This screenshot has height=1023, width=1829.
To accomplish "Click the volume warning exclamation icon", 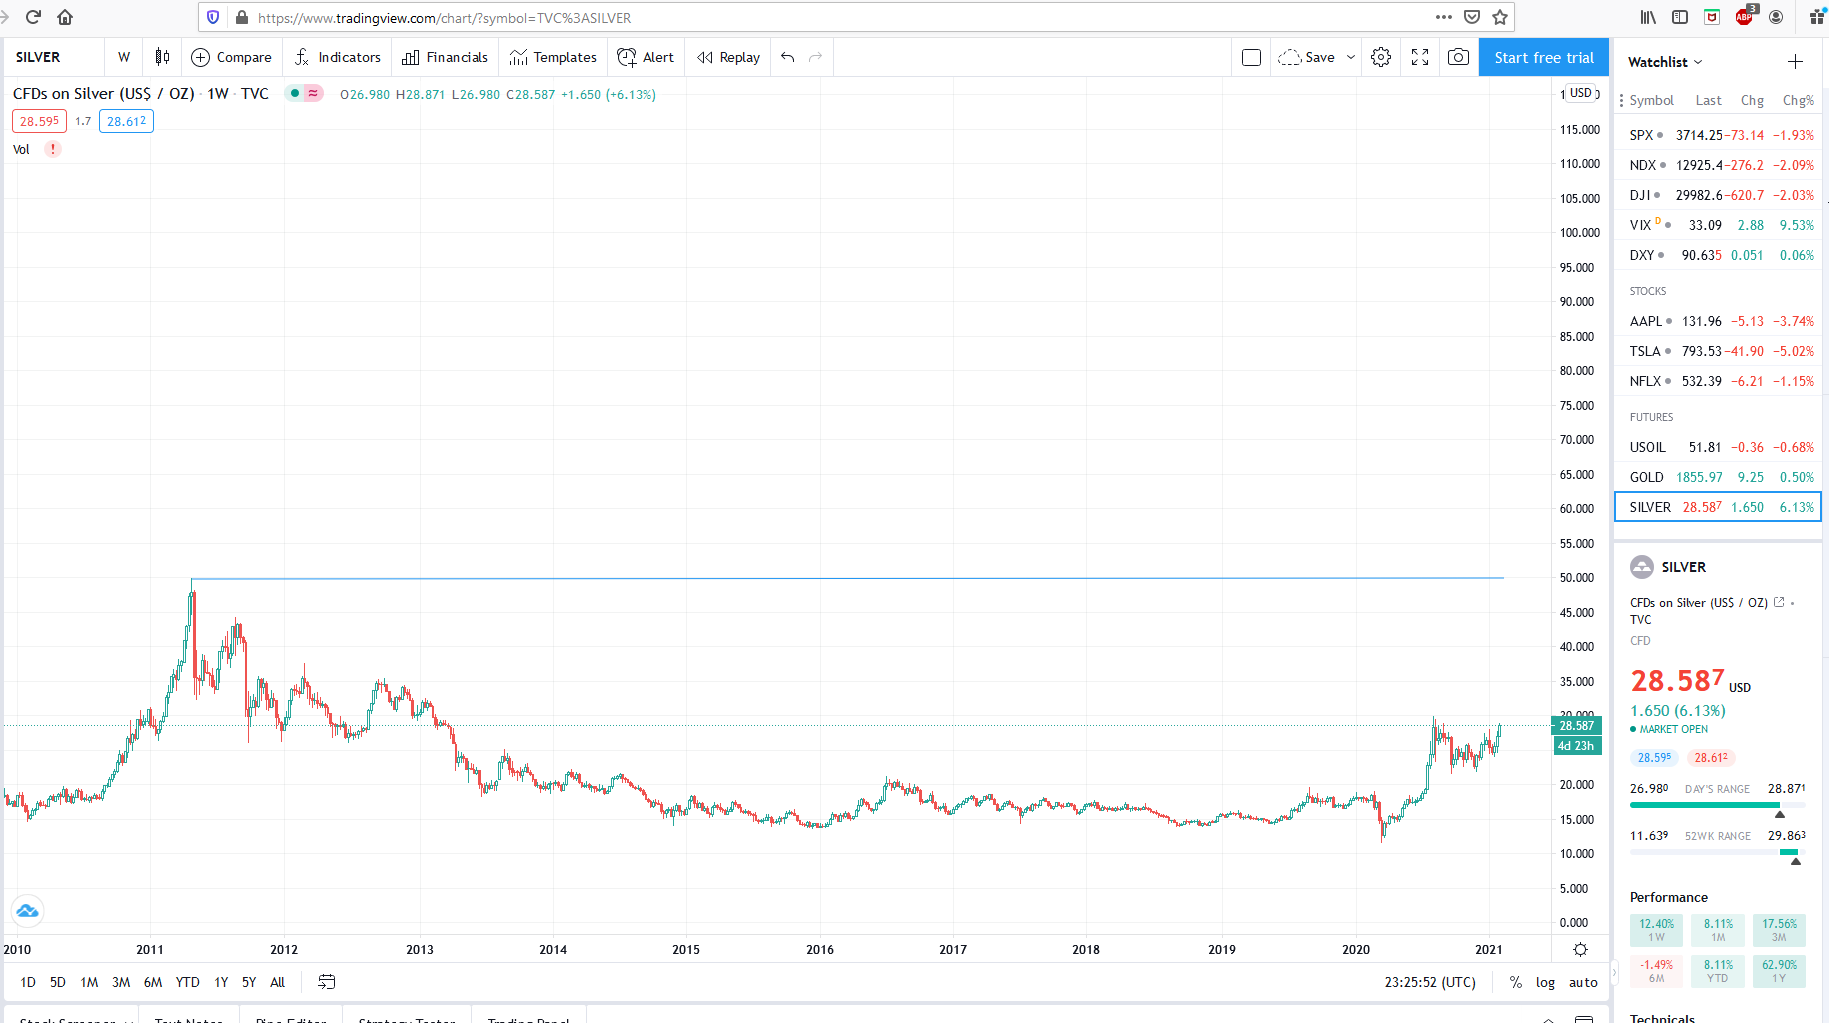I will click(x=53, y=149).
